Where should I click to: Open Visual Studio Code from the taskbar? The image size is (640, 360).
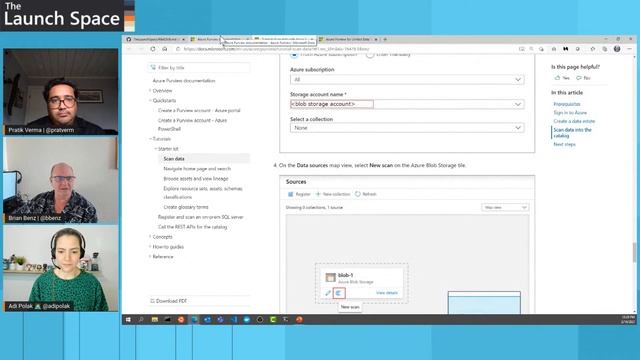(x=234, y=320)
